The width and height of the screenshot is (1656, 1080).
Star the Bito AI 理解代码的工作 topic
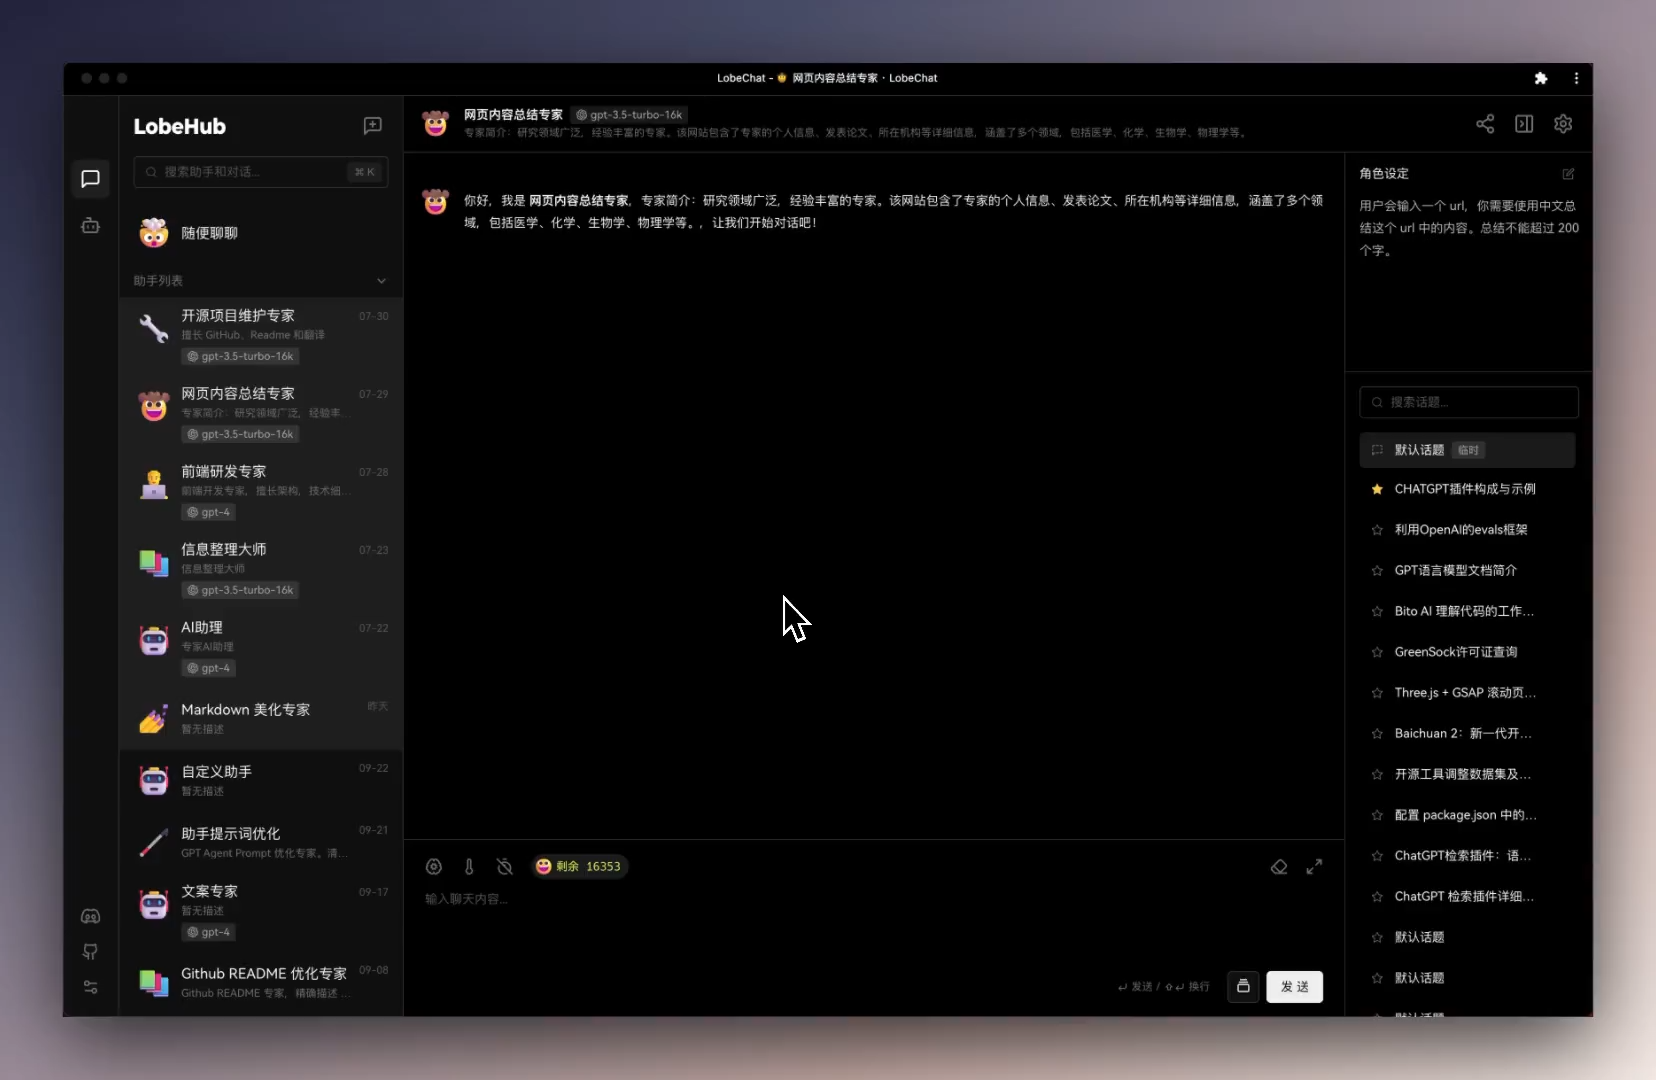1377,612
